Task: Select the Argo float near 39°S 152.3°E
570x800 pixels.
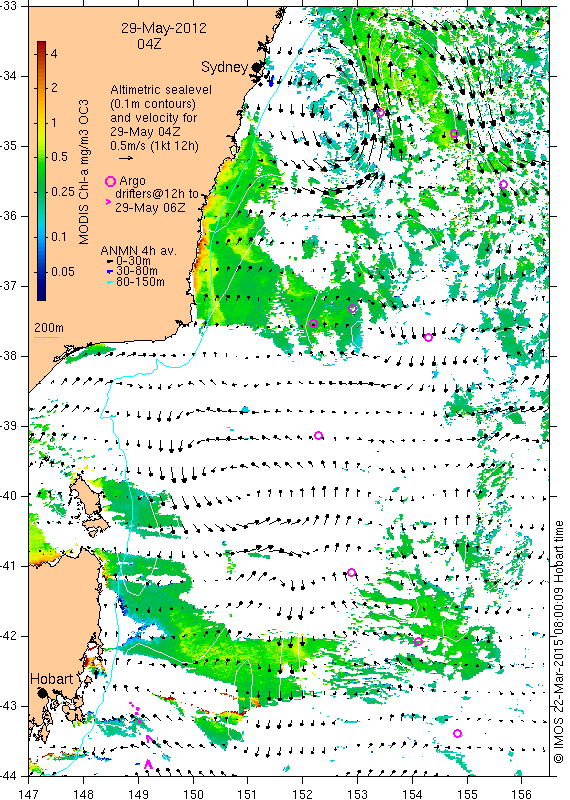Action: 318,435
